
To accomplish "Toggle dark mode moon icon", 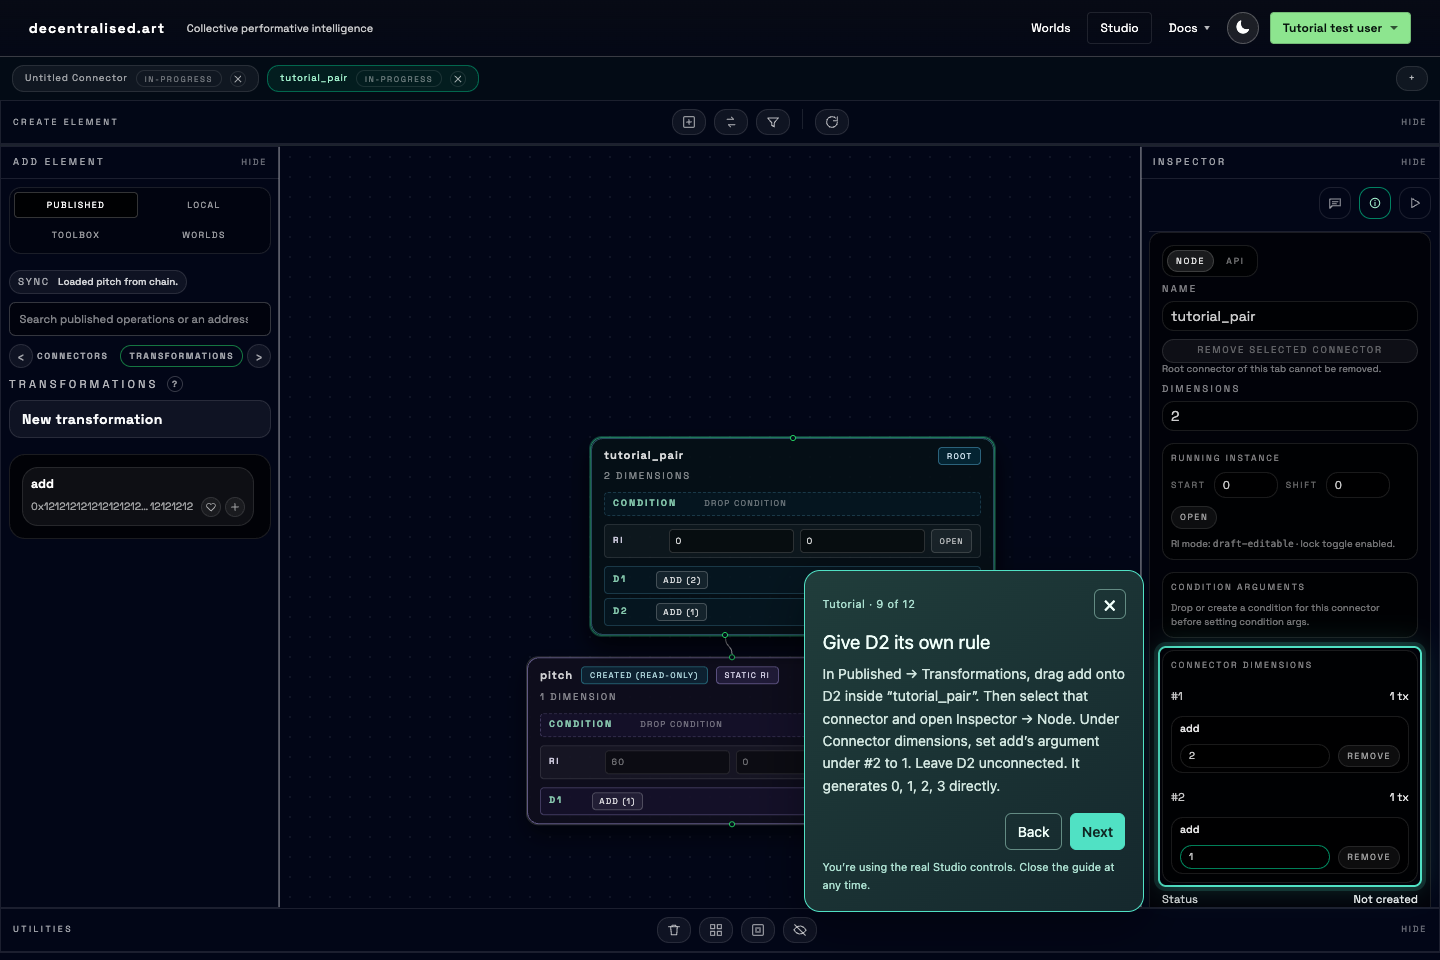I will pyautogui.click(x=1242, y=28).
